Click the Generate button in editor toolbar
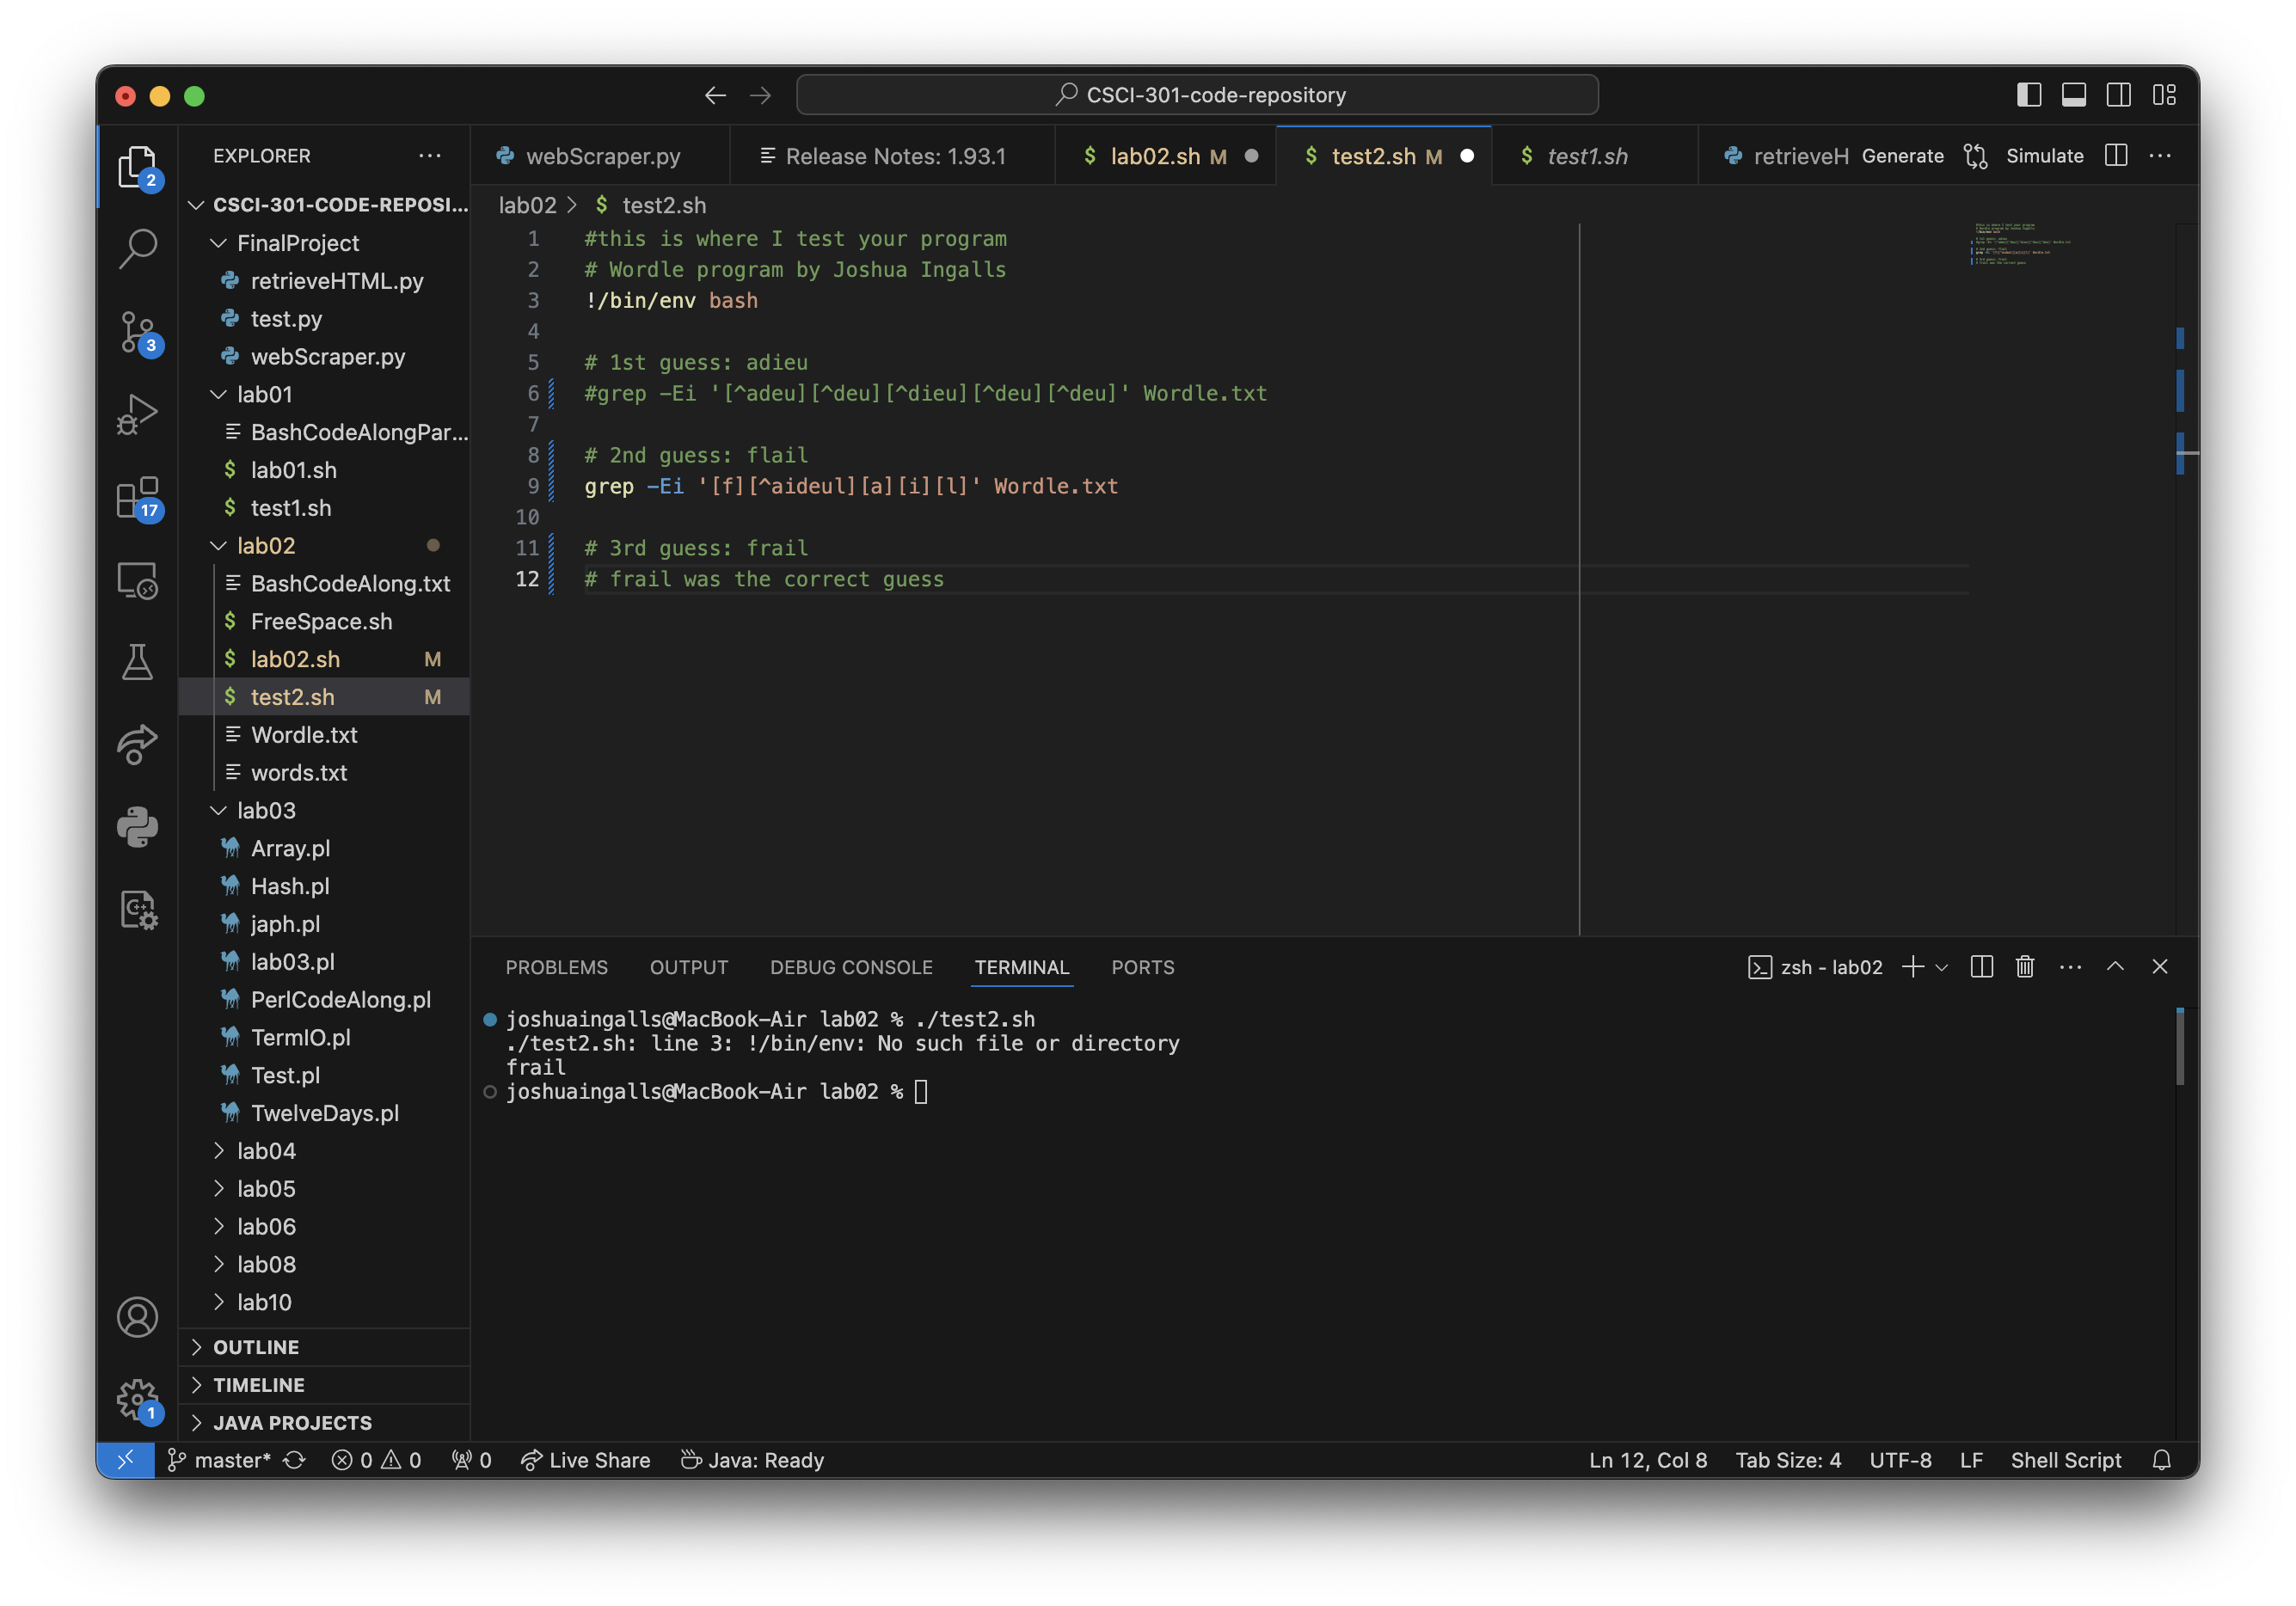This screenshot has width=2296, height=1606. coord(1902,156)
